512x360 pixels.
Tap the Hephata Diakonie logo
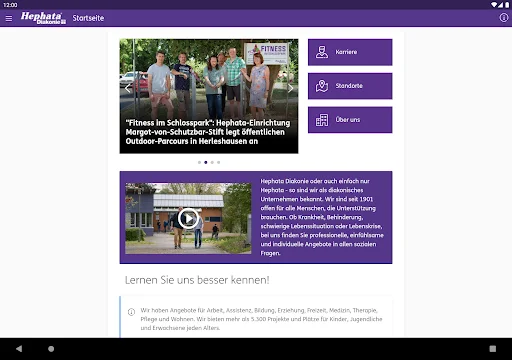pyautogui.click(x=43, y=18)
